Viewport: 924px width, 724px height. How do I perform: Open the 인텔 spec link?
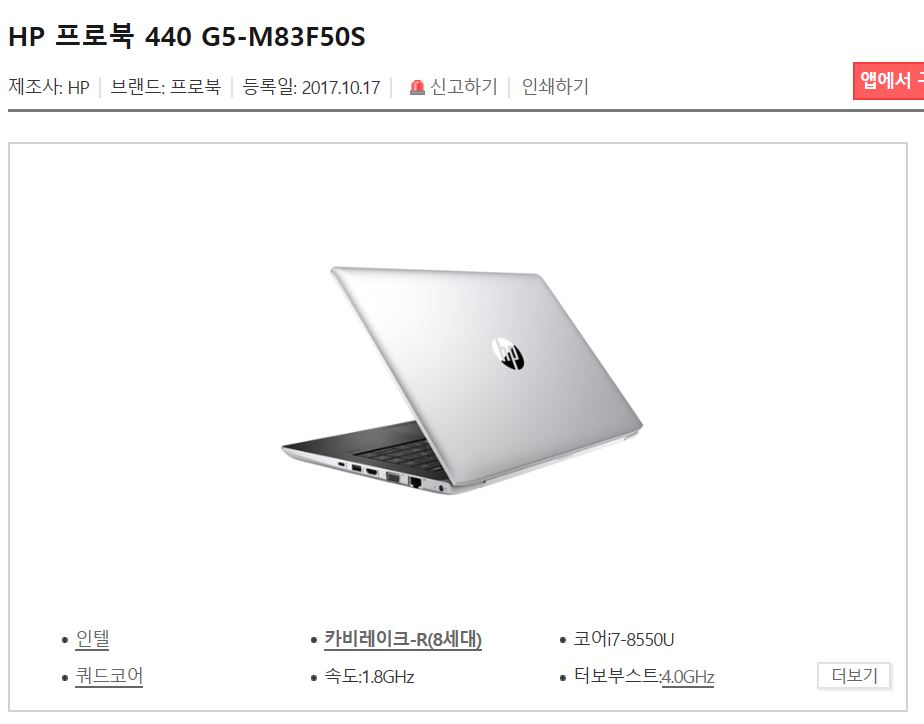[x=93, y=639]
